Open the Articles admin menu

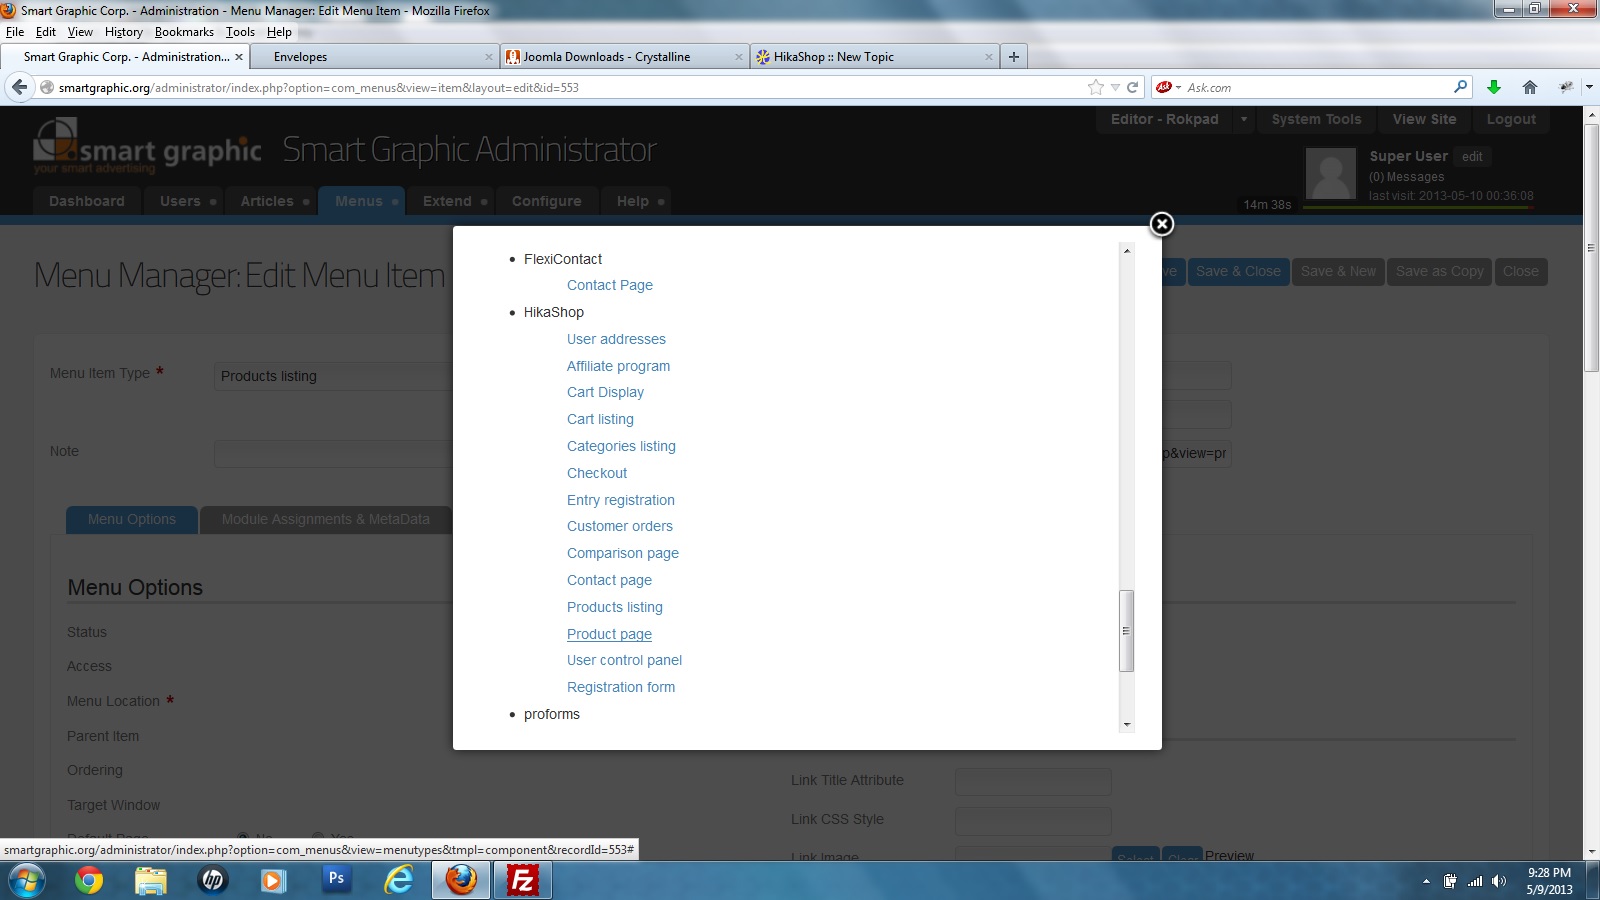click(270, 201)
